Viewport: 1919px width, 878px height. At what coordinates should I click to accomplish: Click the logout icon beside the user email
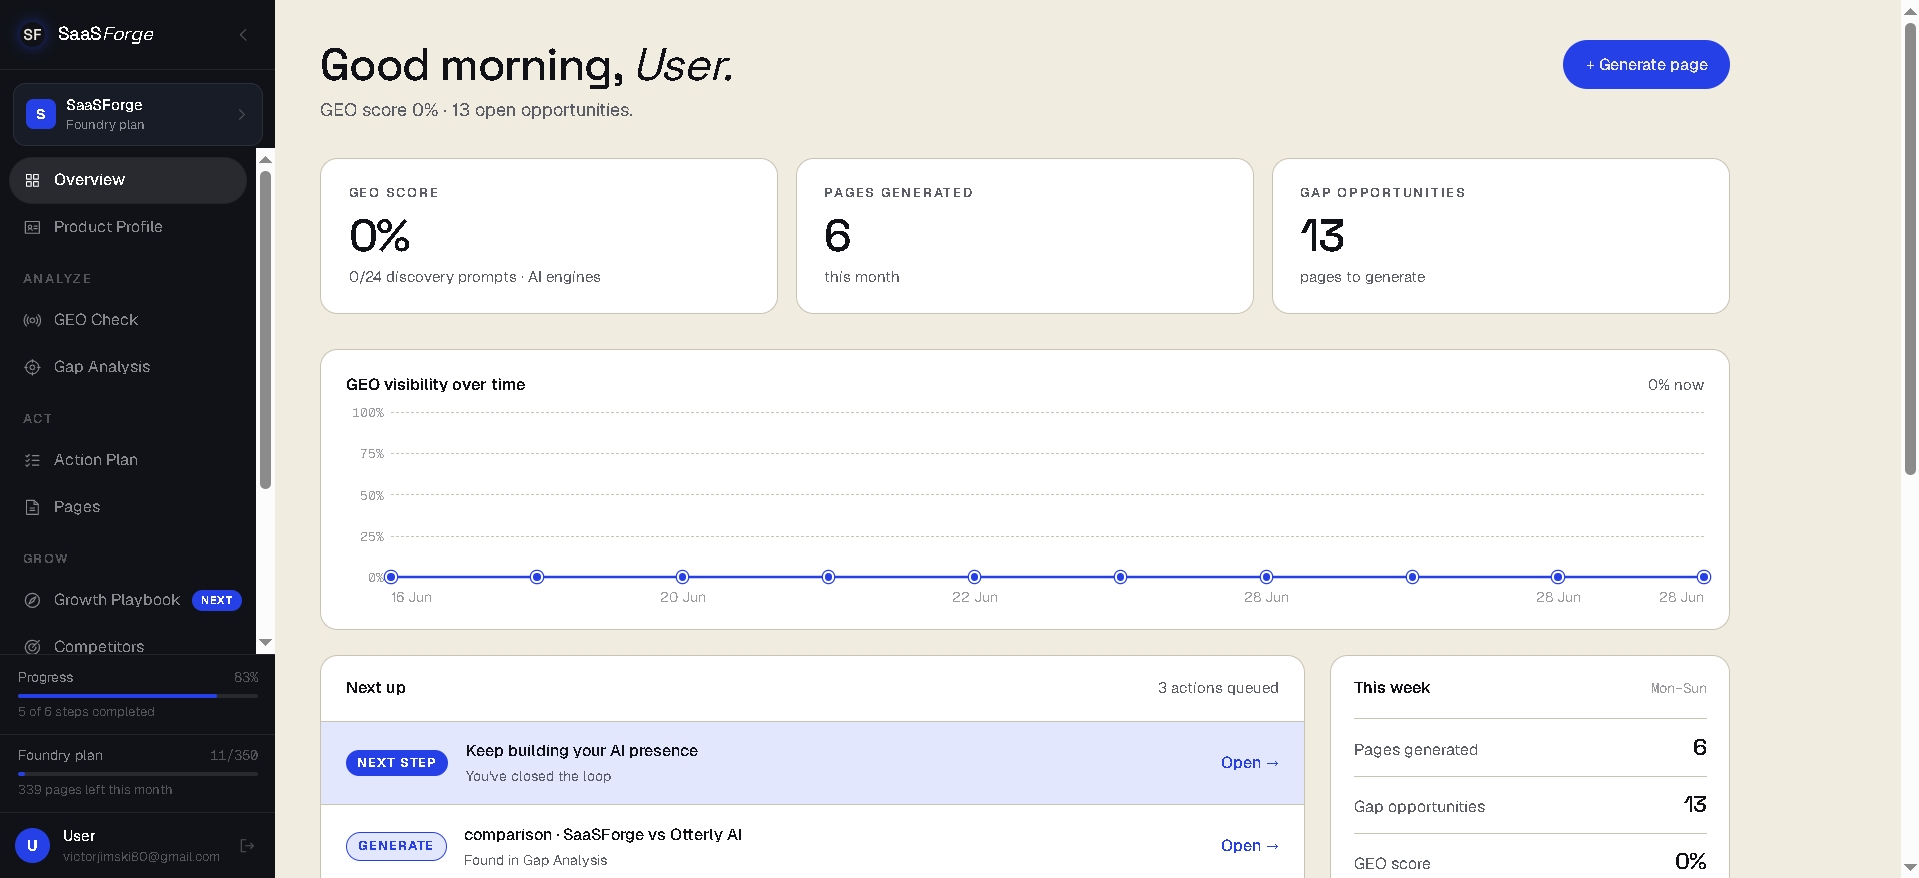point(247,846)
